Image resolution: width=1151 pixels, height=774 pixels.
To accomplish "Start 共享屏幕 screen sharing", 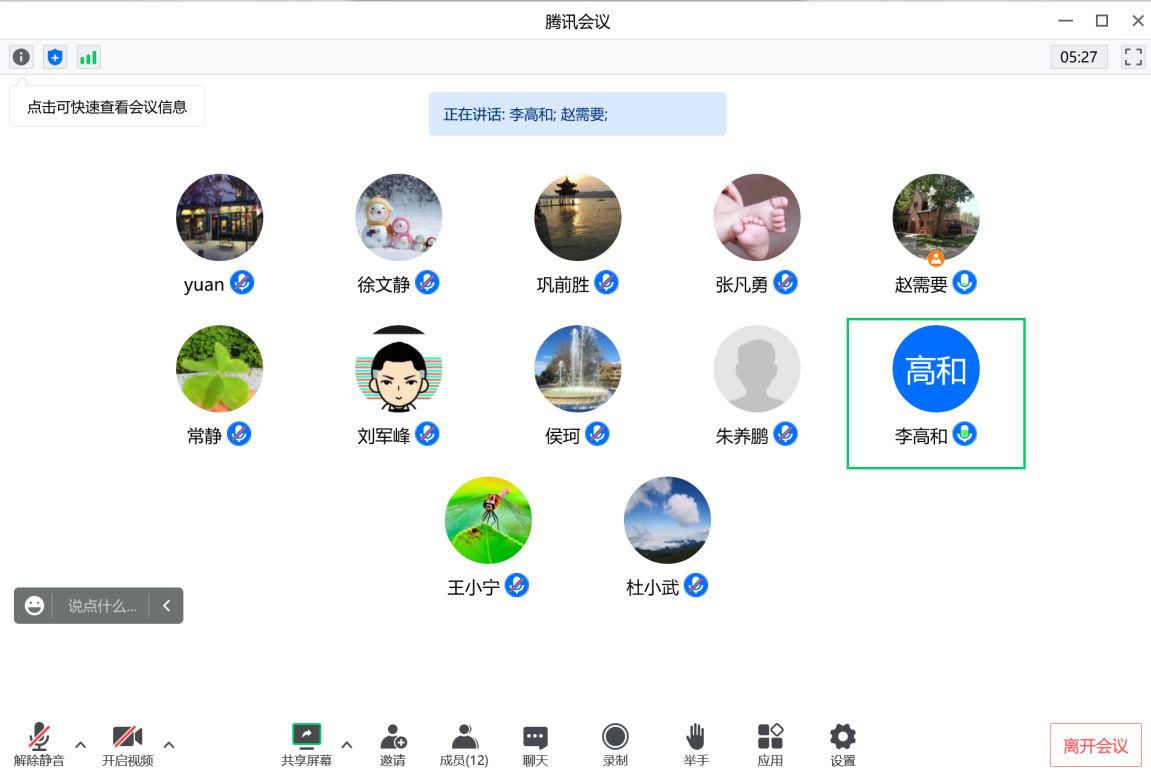I will coord(306,745).
